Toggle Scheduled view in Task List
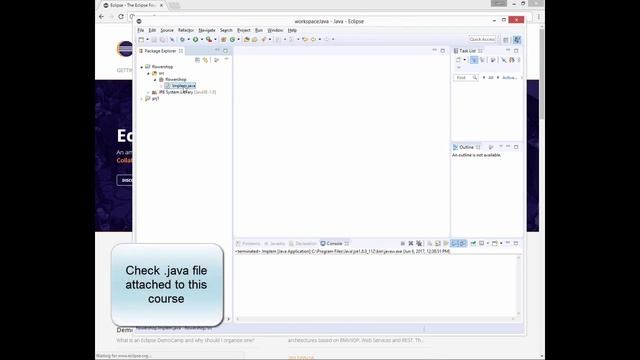 (x=482, y=60)
